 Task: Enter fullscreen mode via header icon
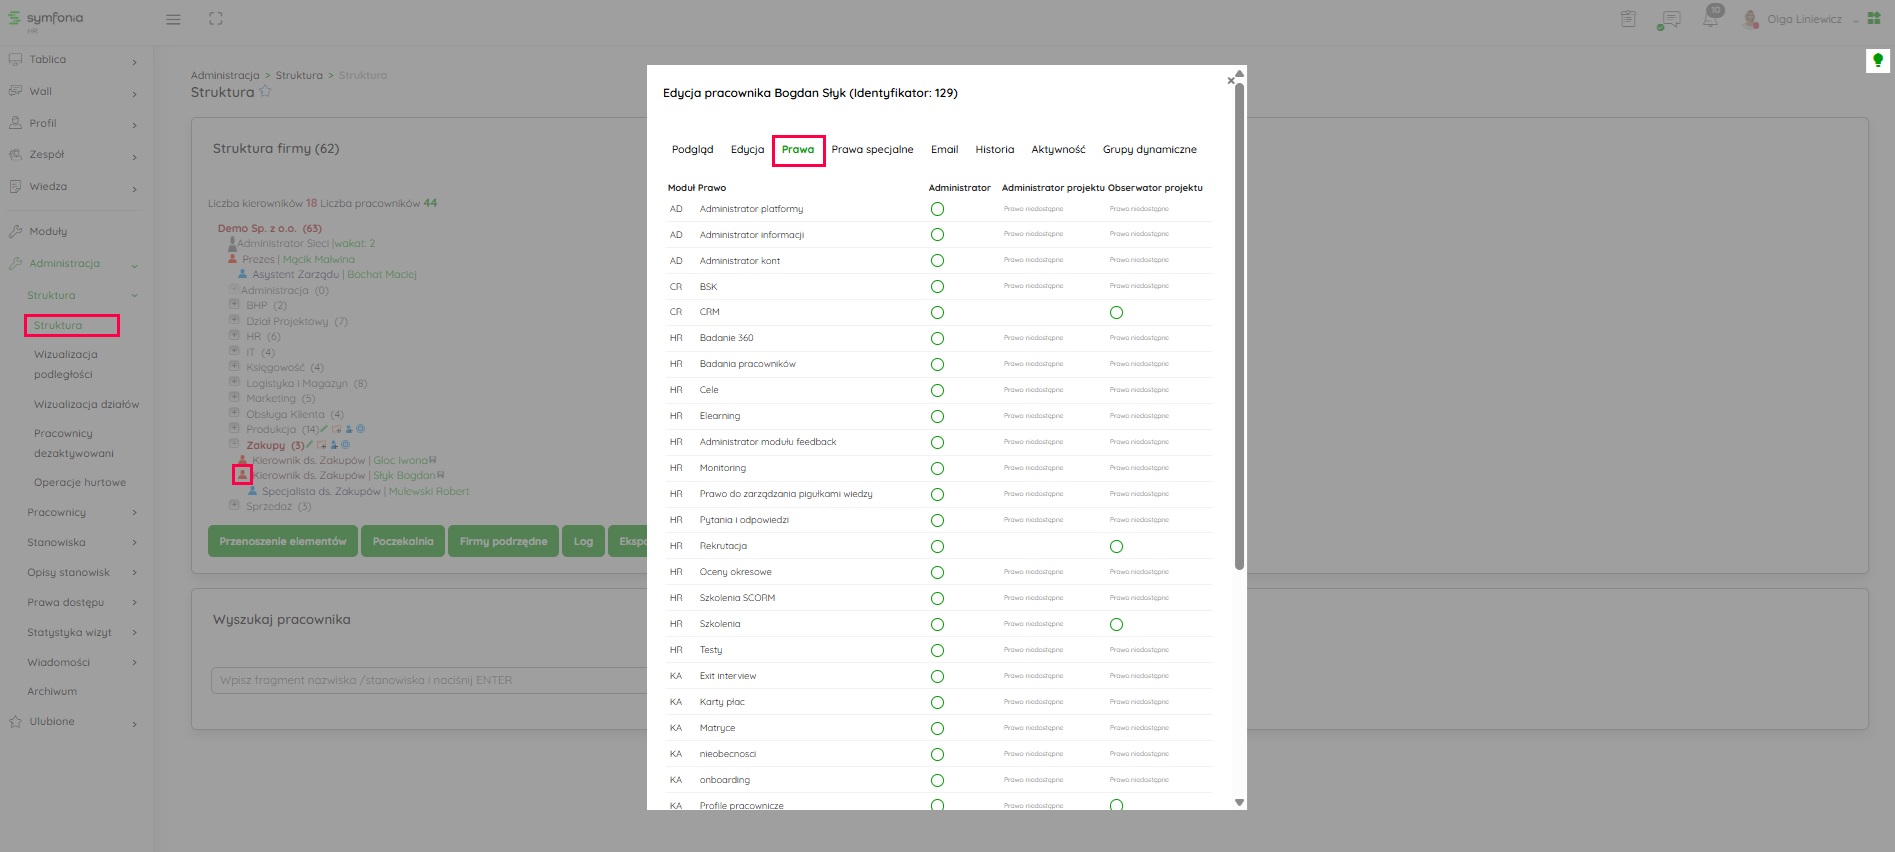click(216, 19)
